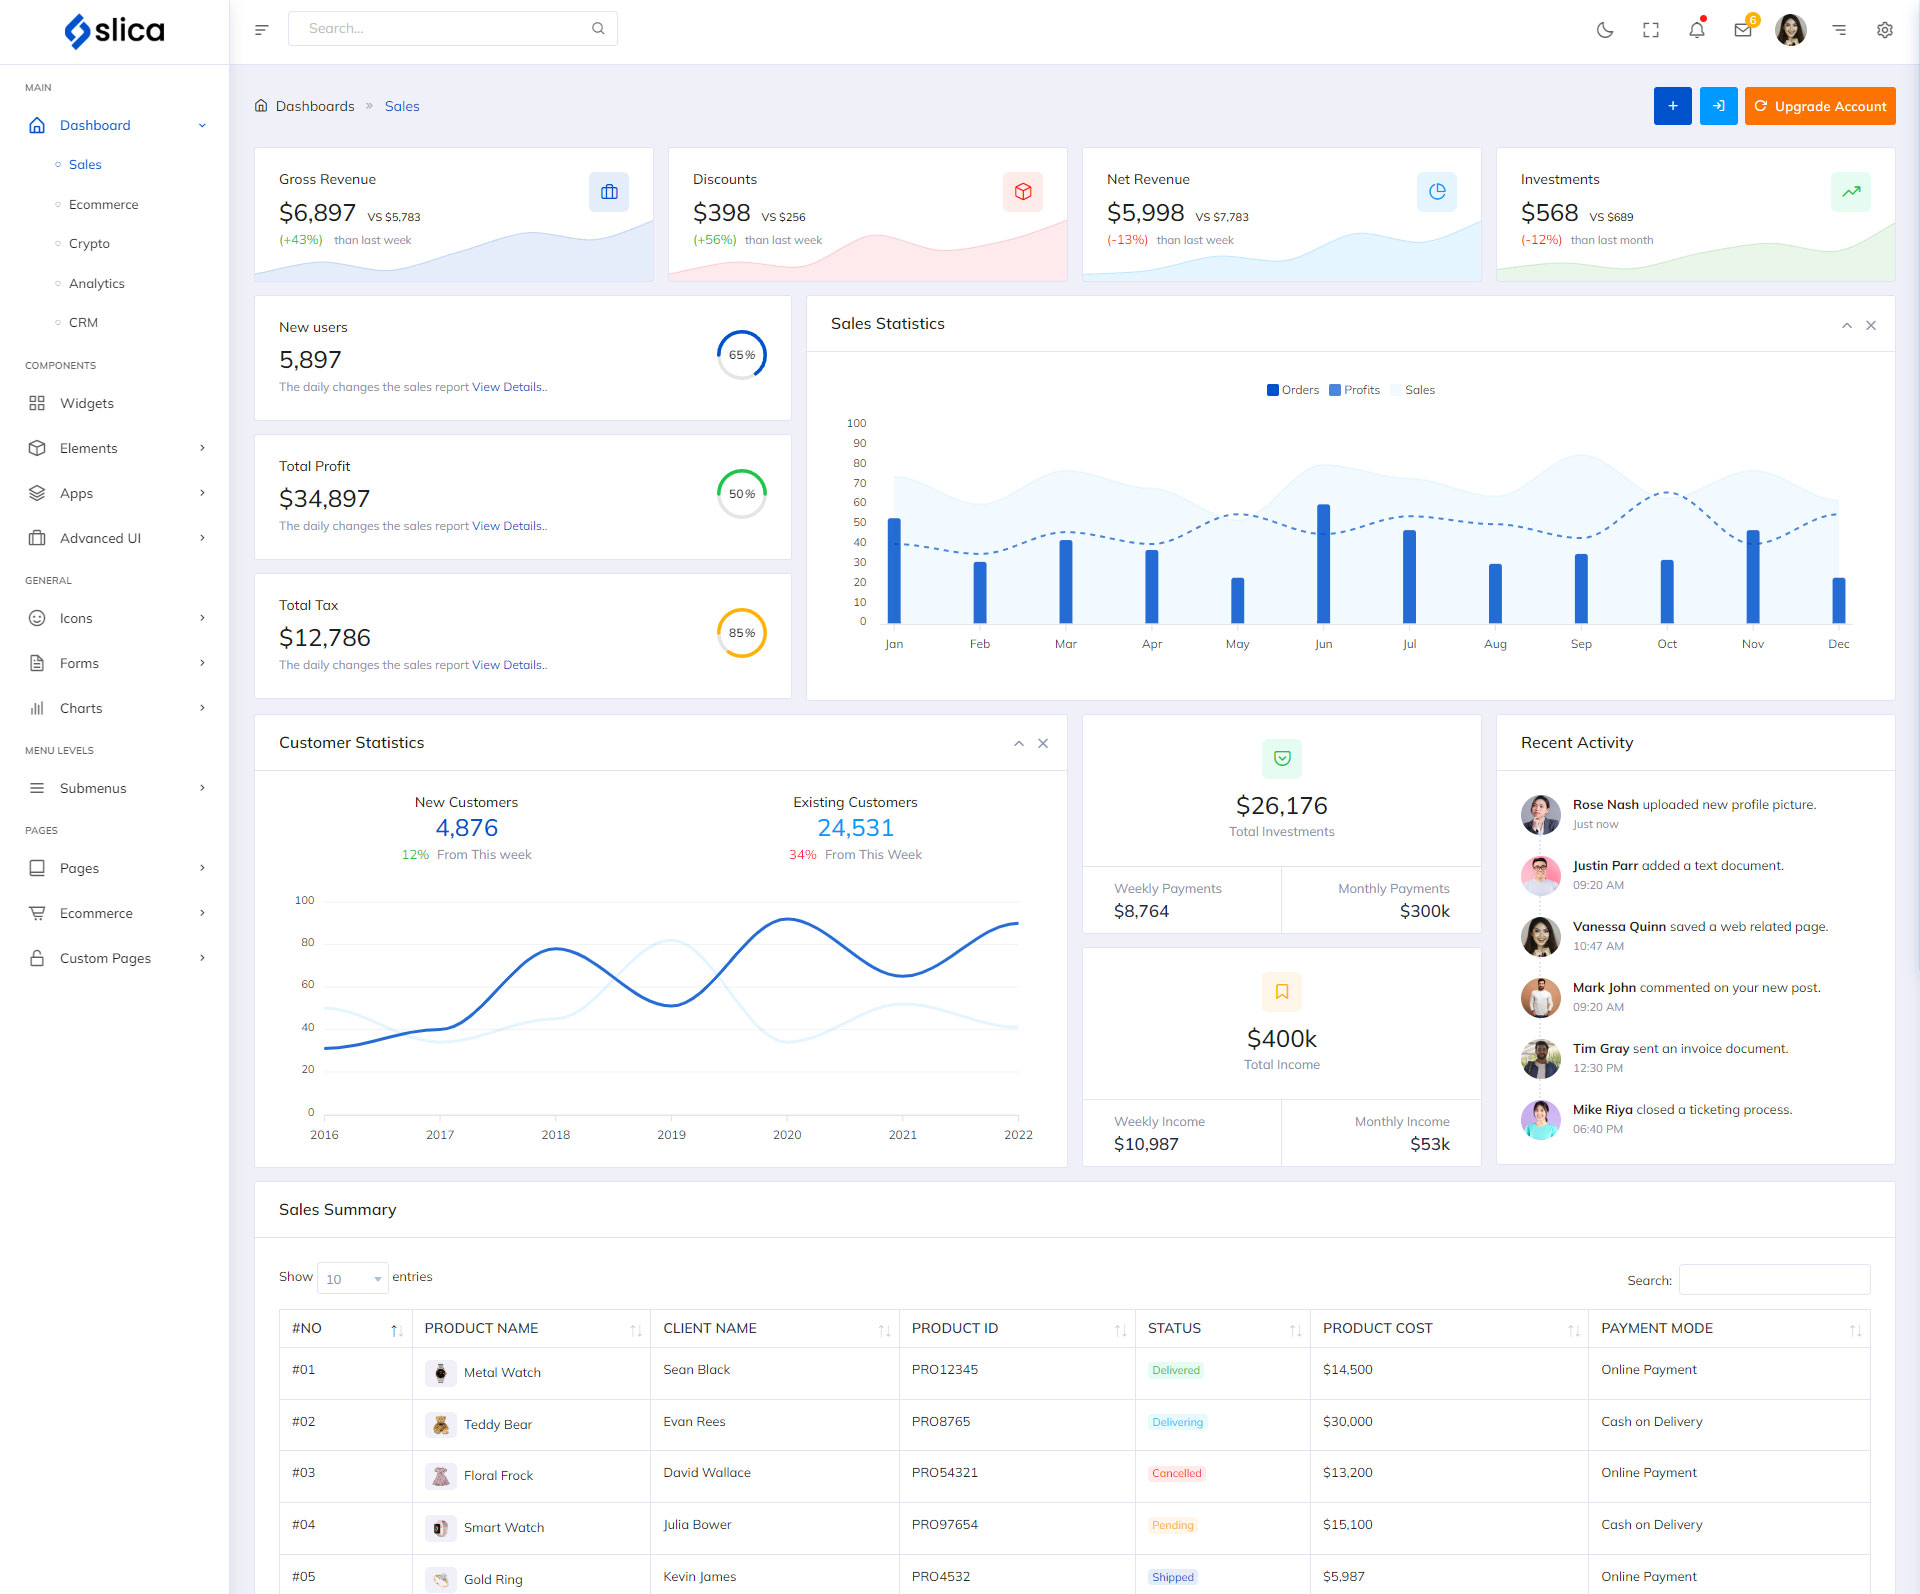The height and width of the screenshot is (1594, 1920).
Task: Open notifications bell icon
Action: click(x=1696, y=30)
